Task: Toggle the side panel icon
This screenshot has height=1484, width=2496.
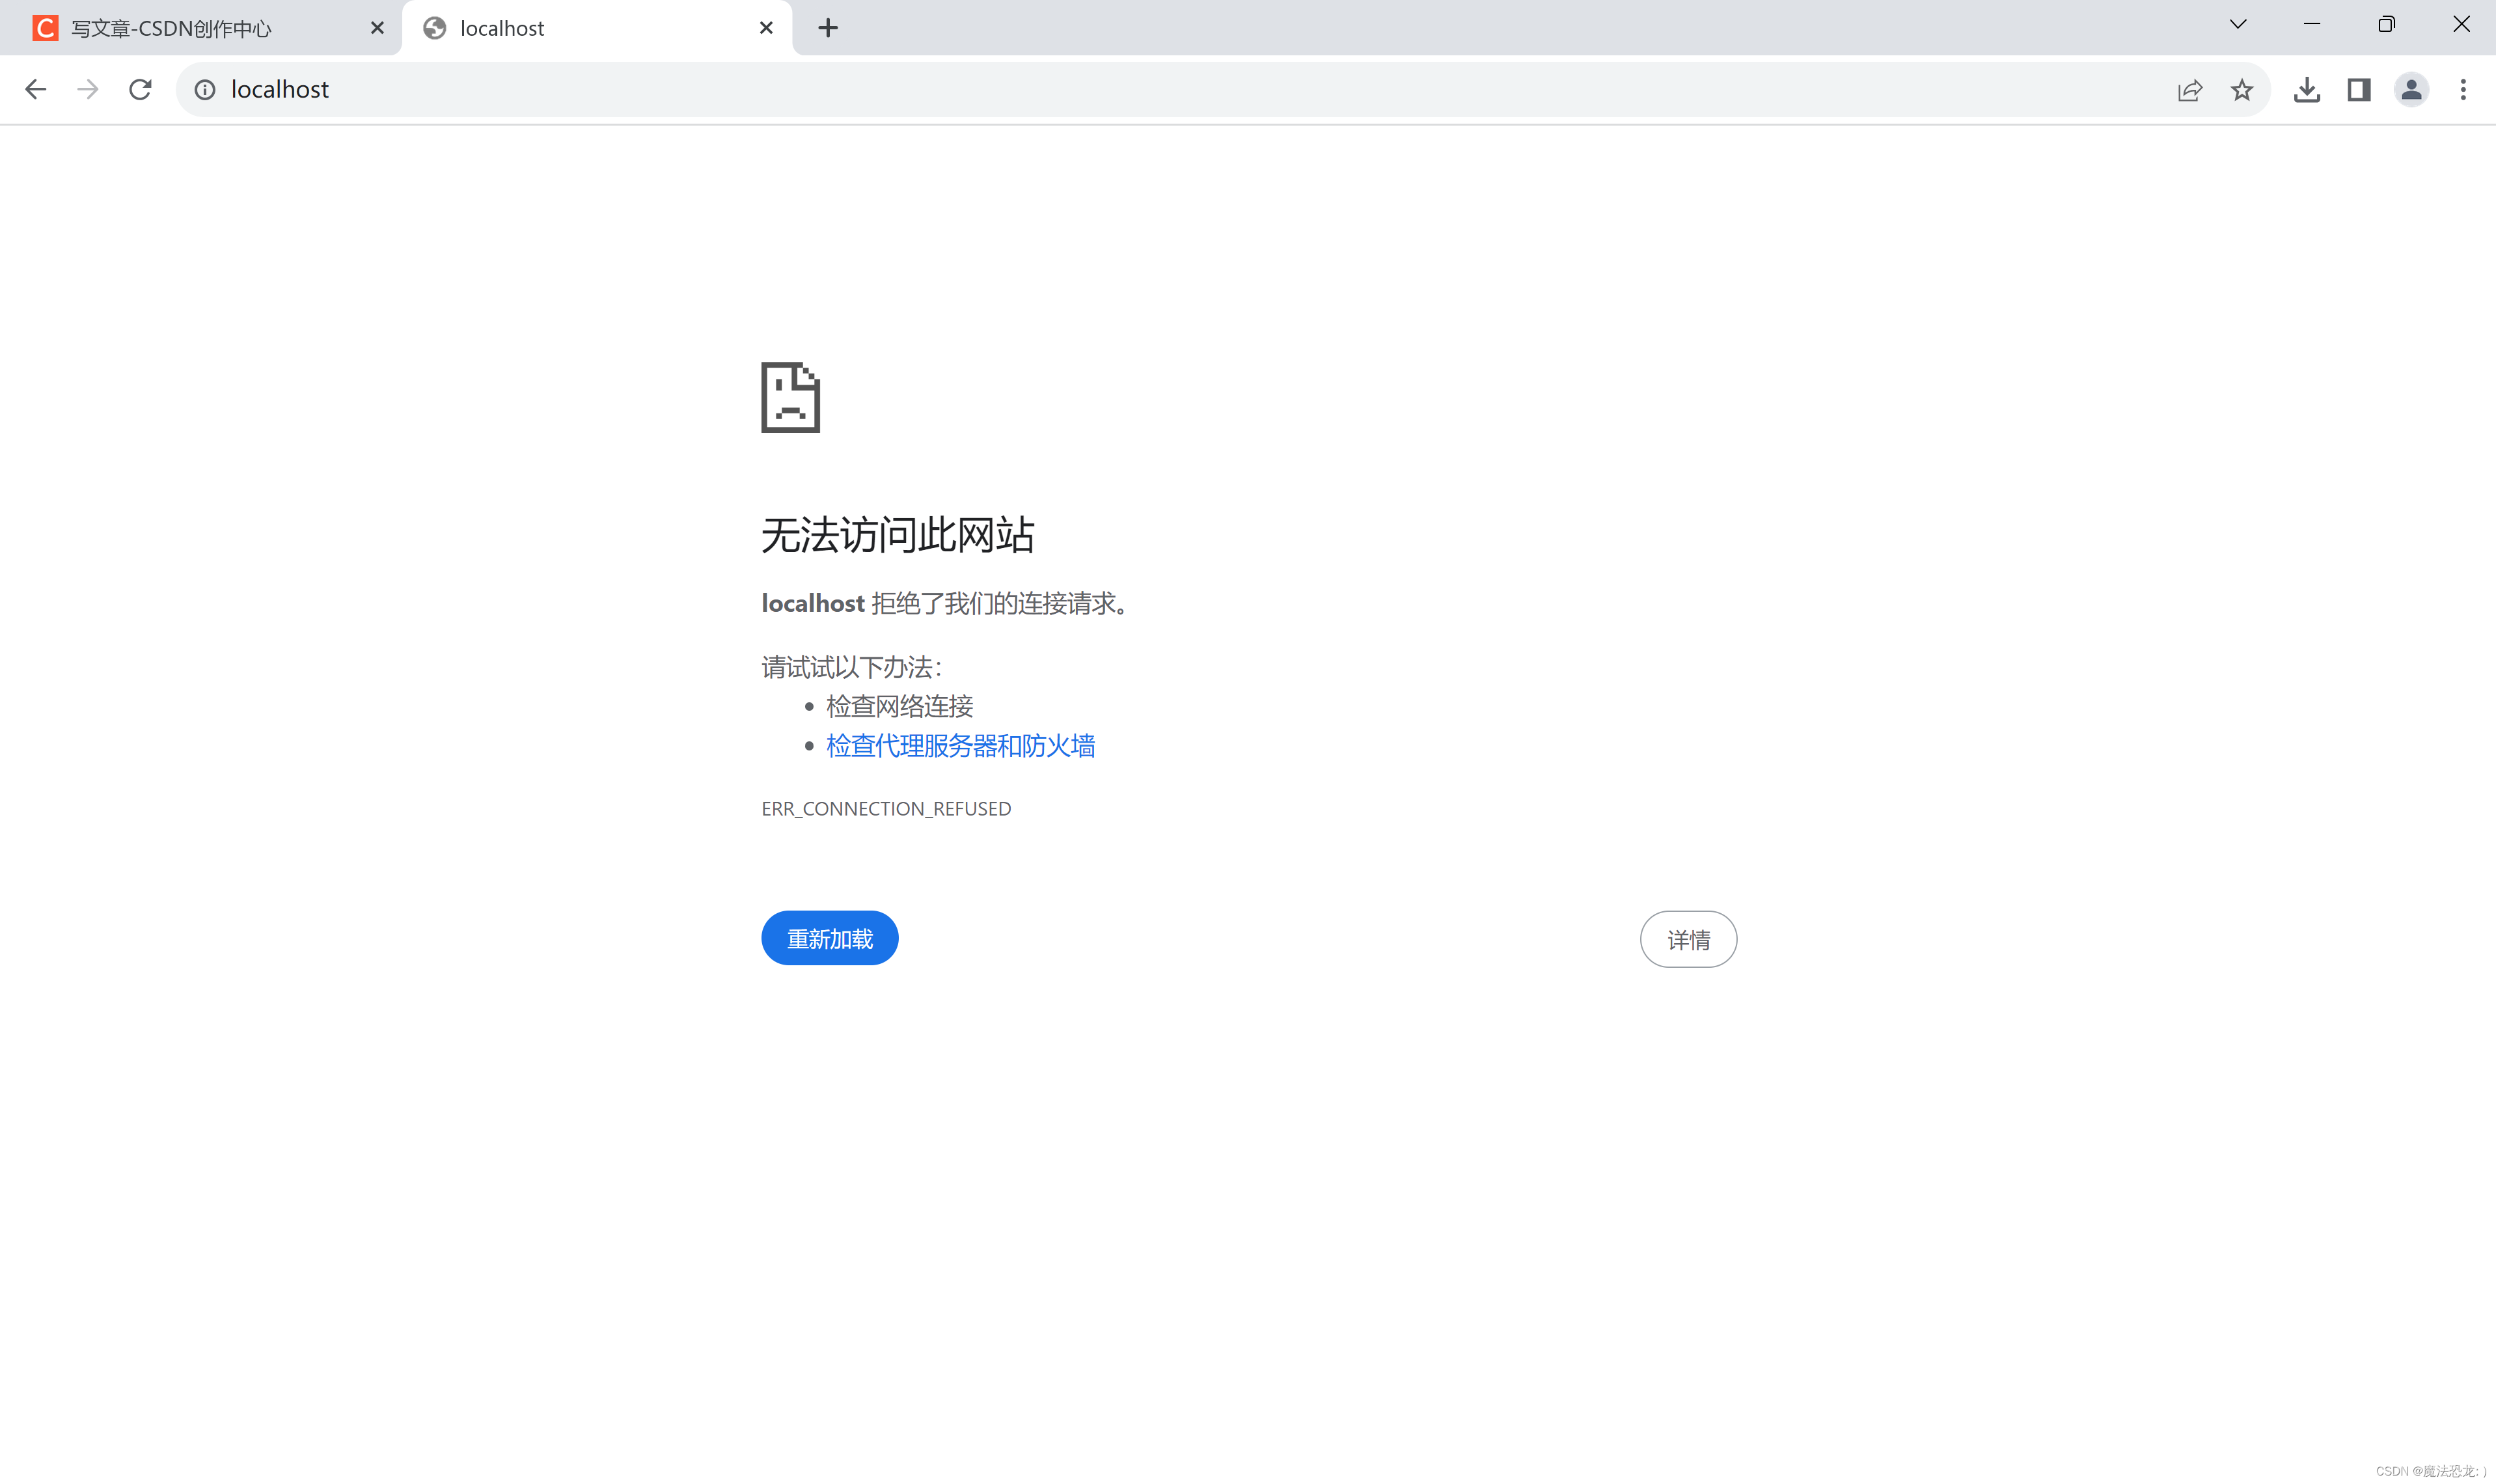Action: click(2359, 89)
